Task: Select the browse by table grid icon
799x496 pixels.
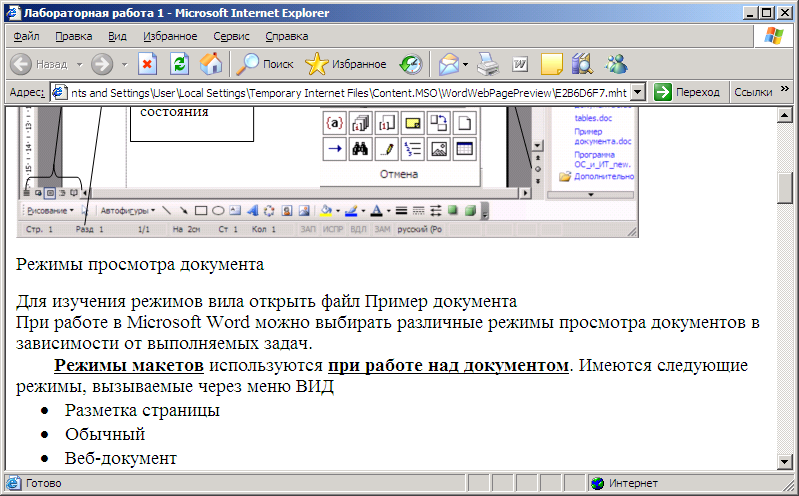Action: click(x=464, y=149)
